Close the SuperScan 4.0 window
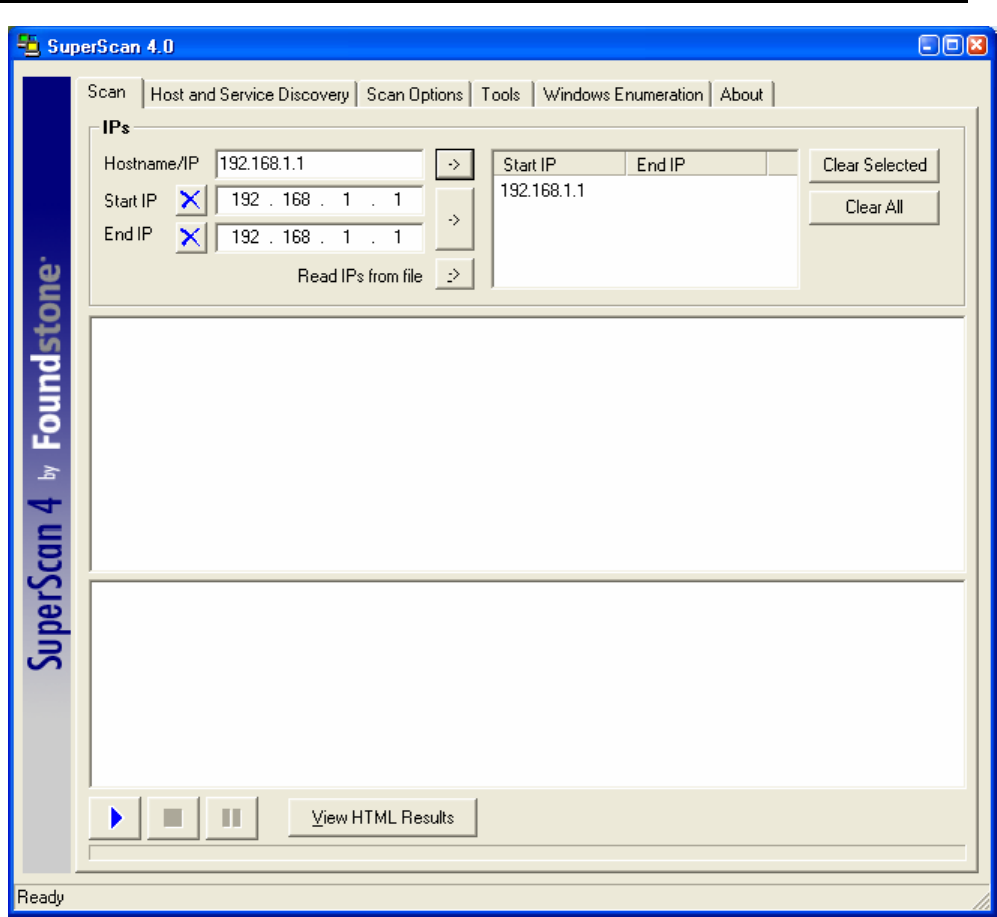 click(x=977, y=46)
